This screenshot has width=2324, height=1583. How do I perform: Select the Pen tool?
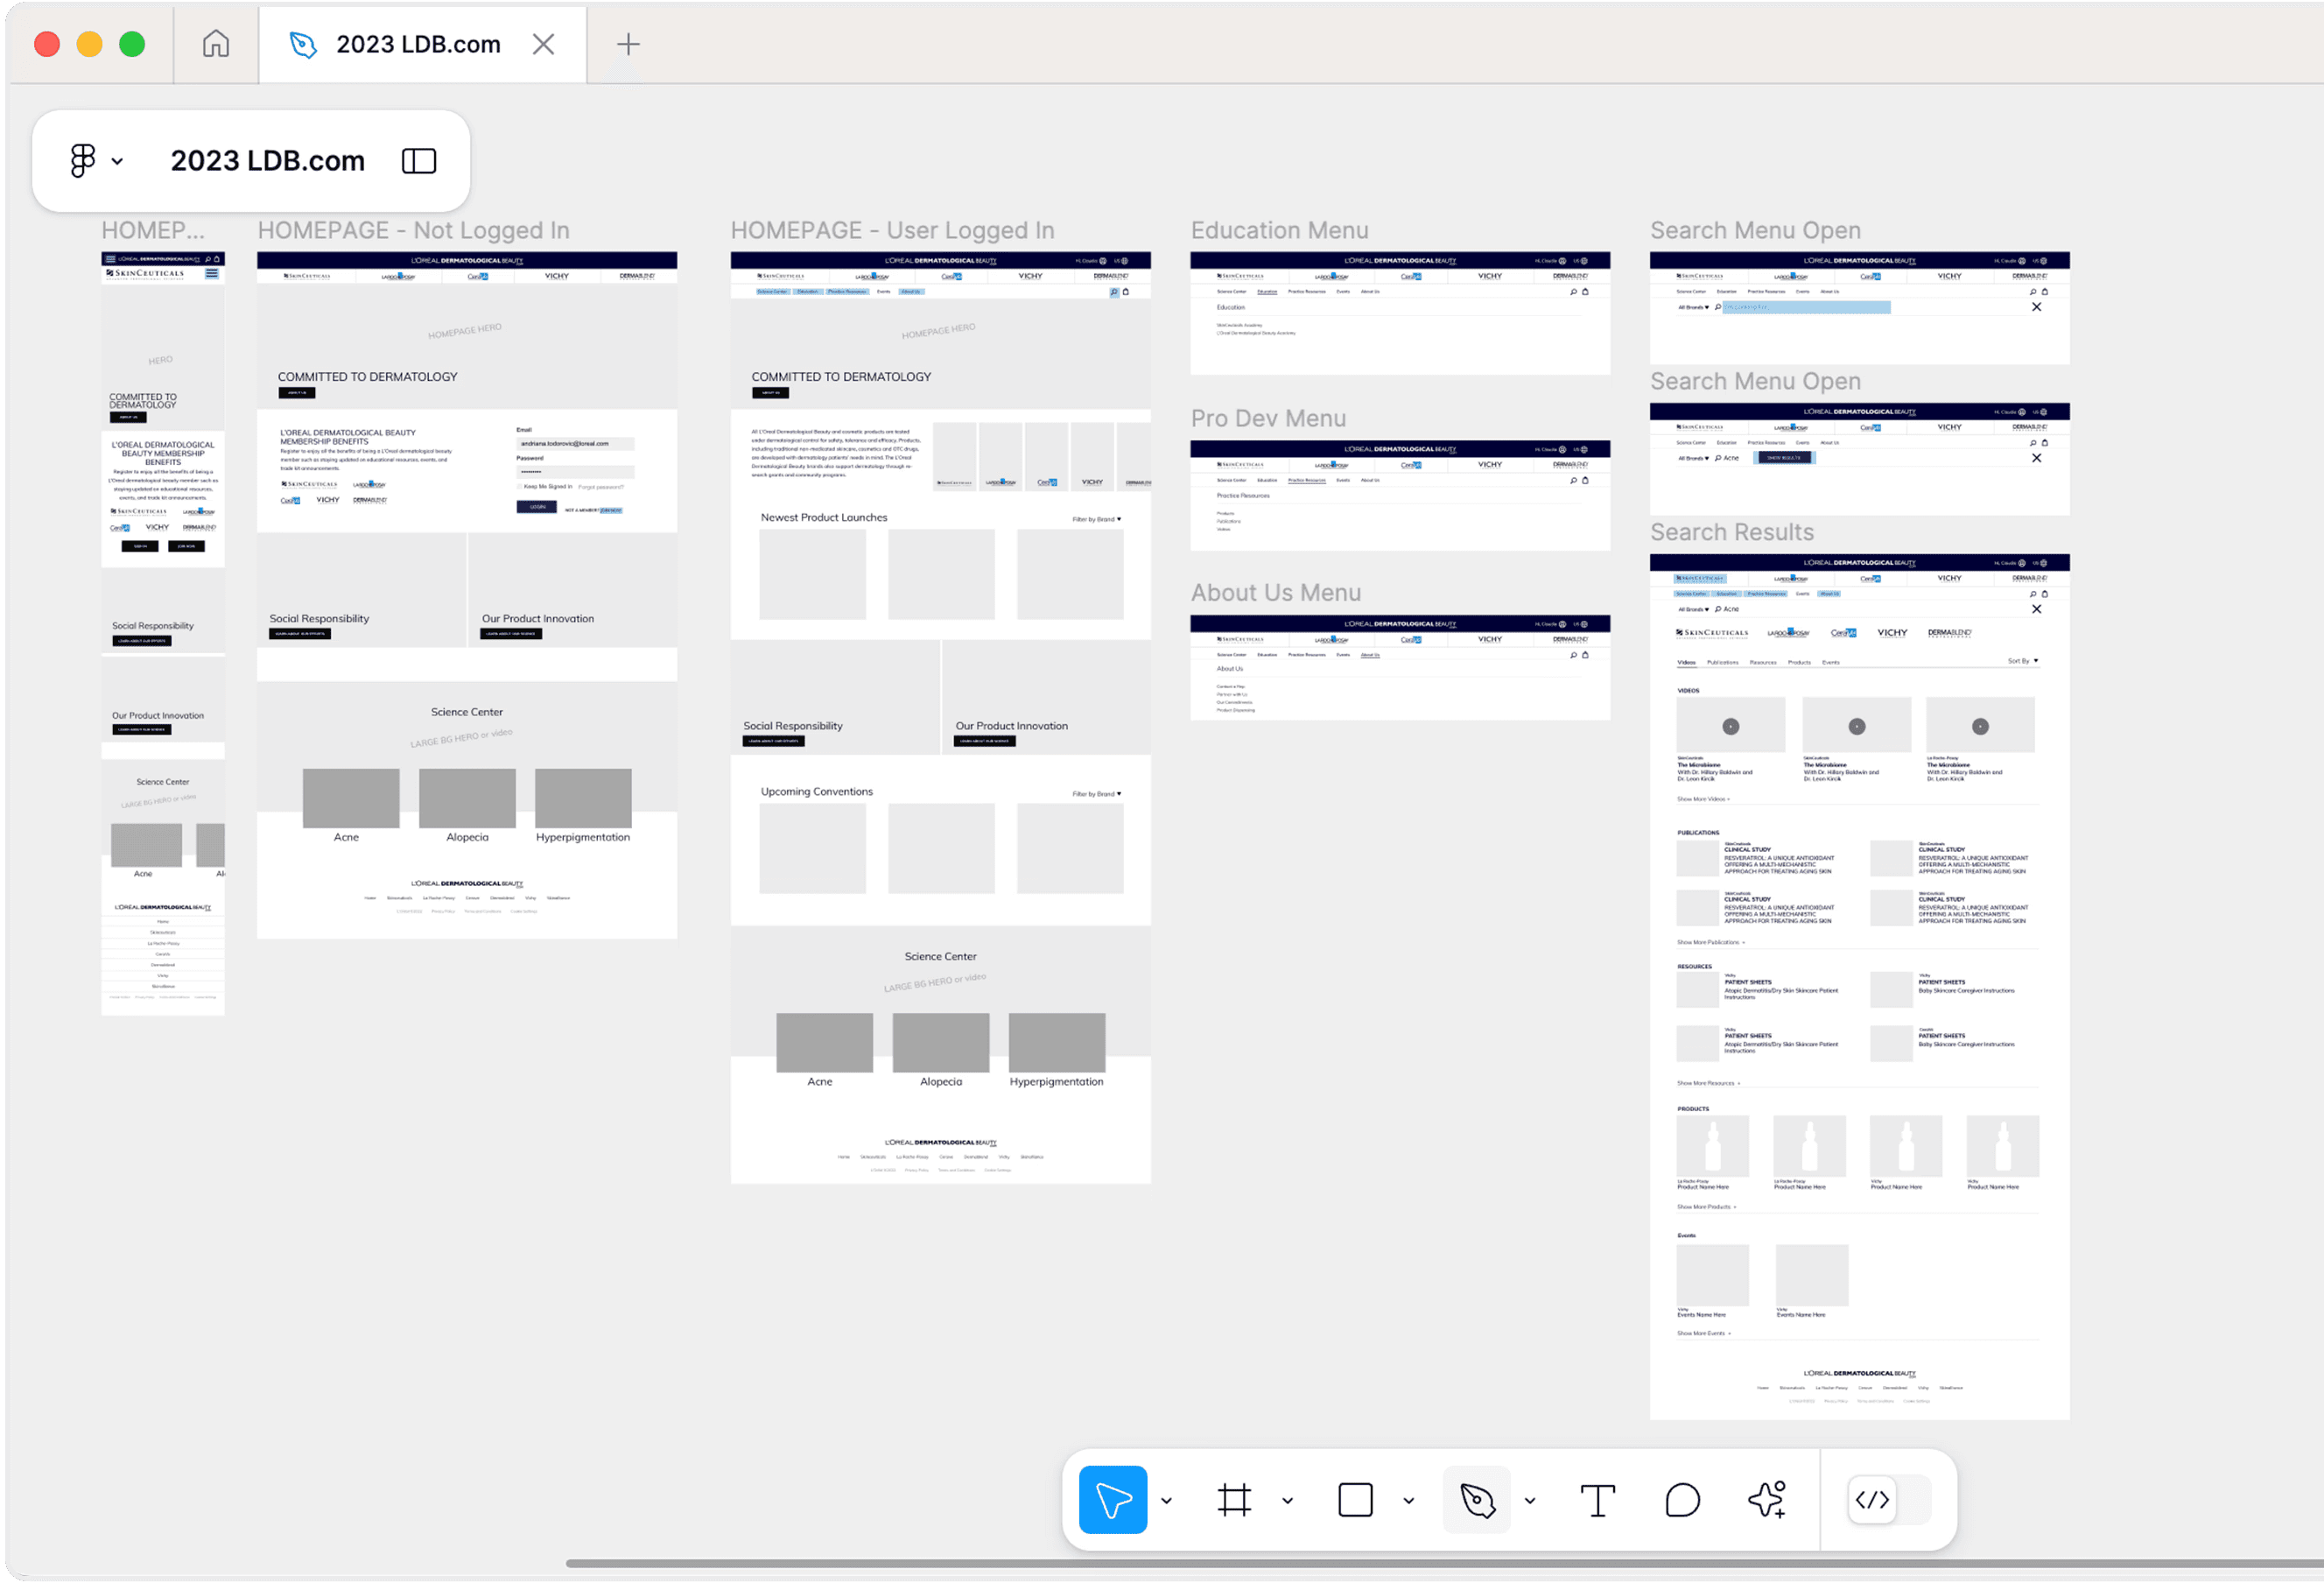[x=1476, y=1499]
